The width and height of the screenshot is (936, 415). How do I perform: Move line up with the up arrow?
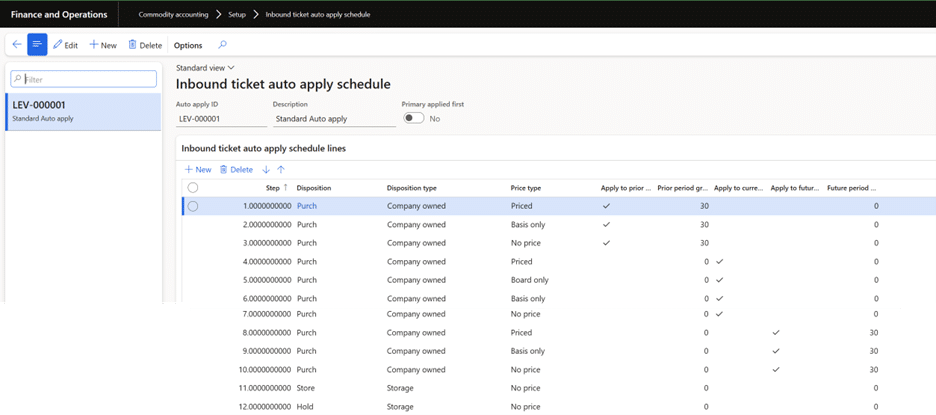tap(281, 170)
